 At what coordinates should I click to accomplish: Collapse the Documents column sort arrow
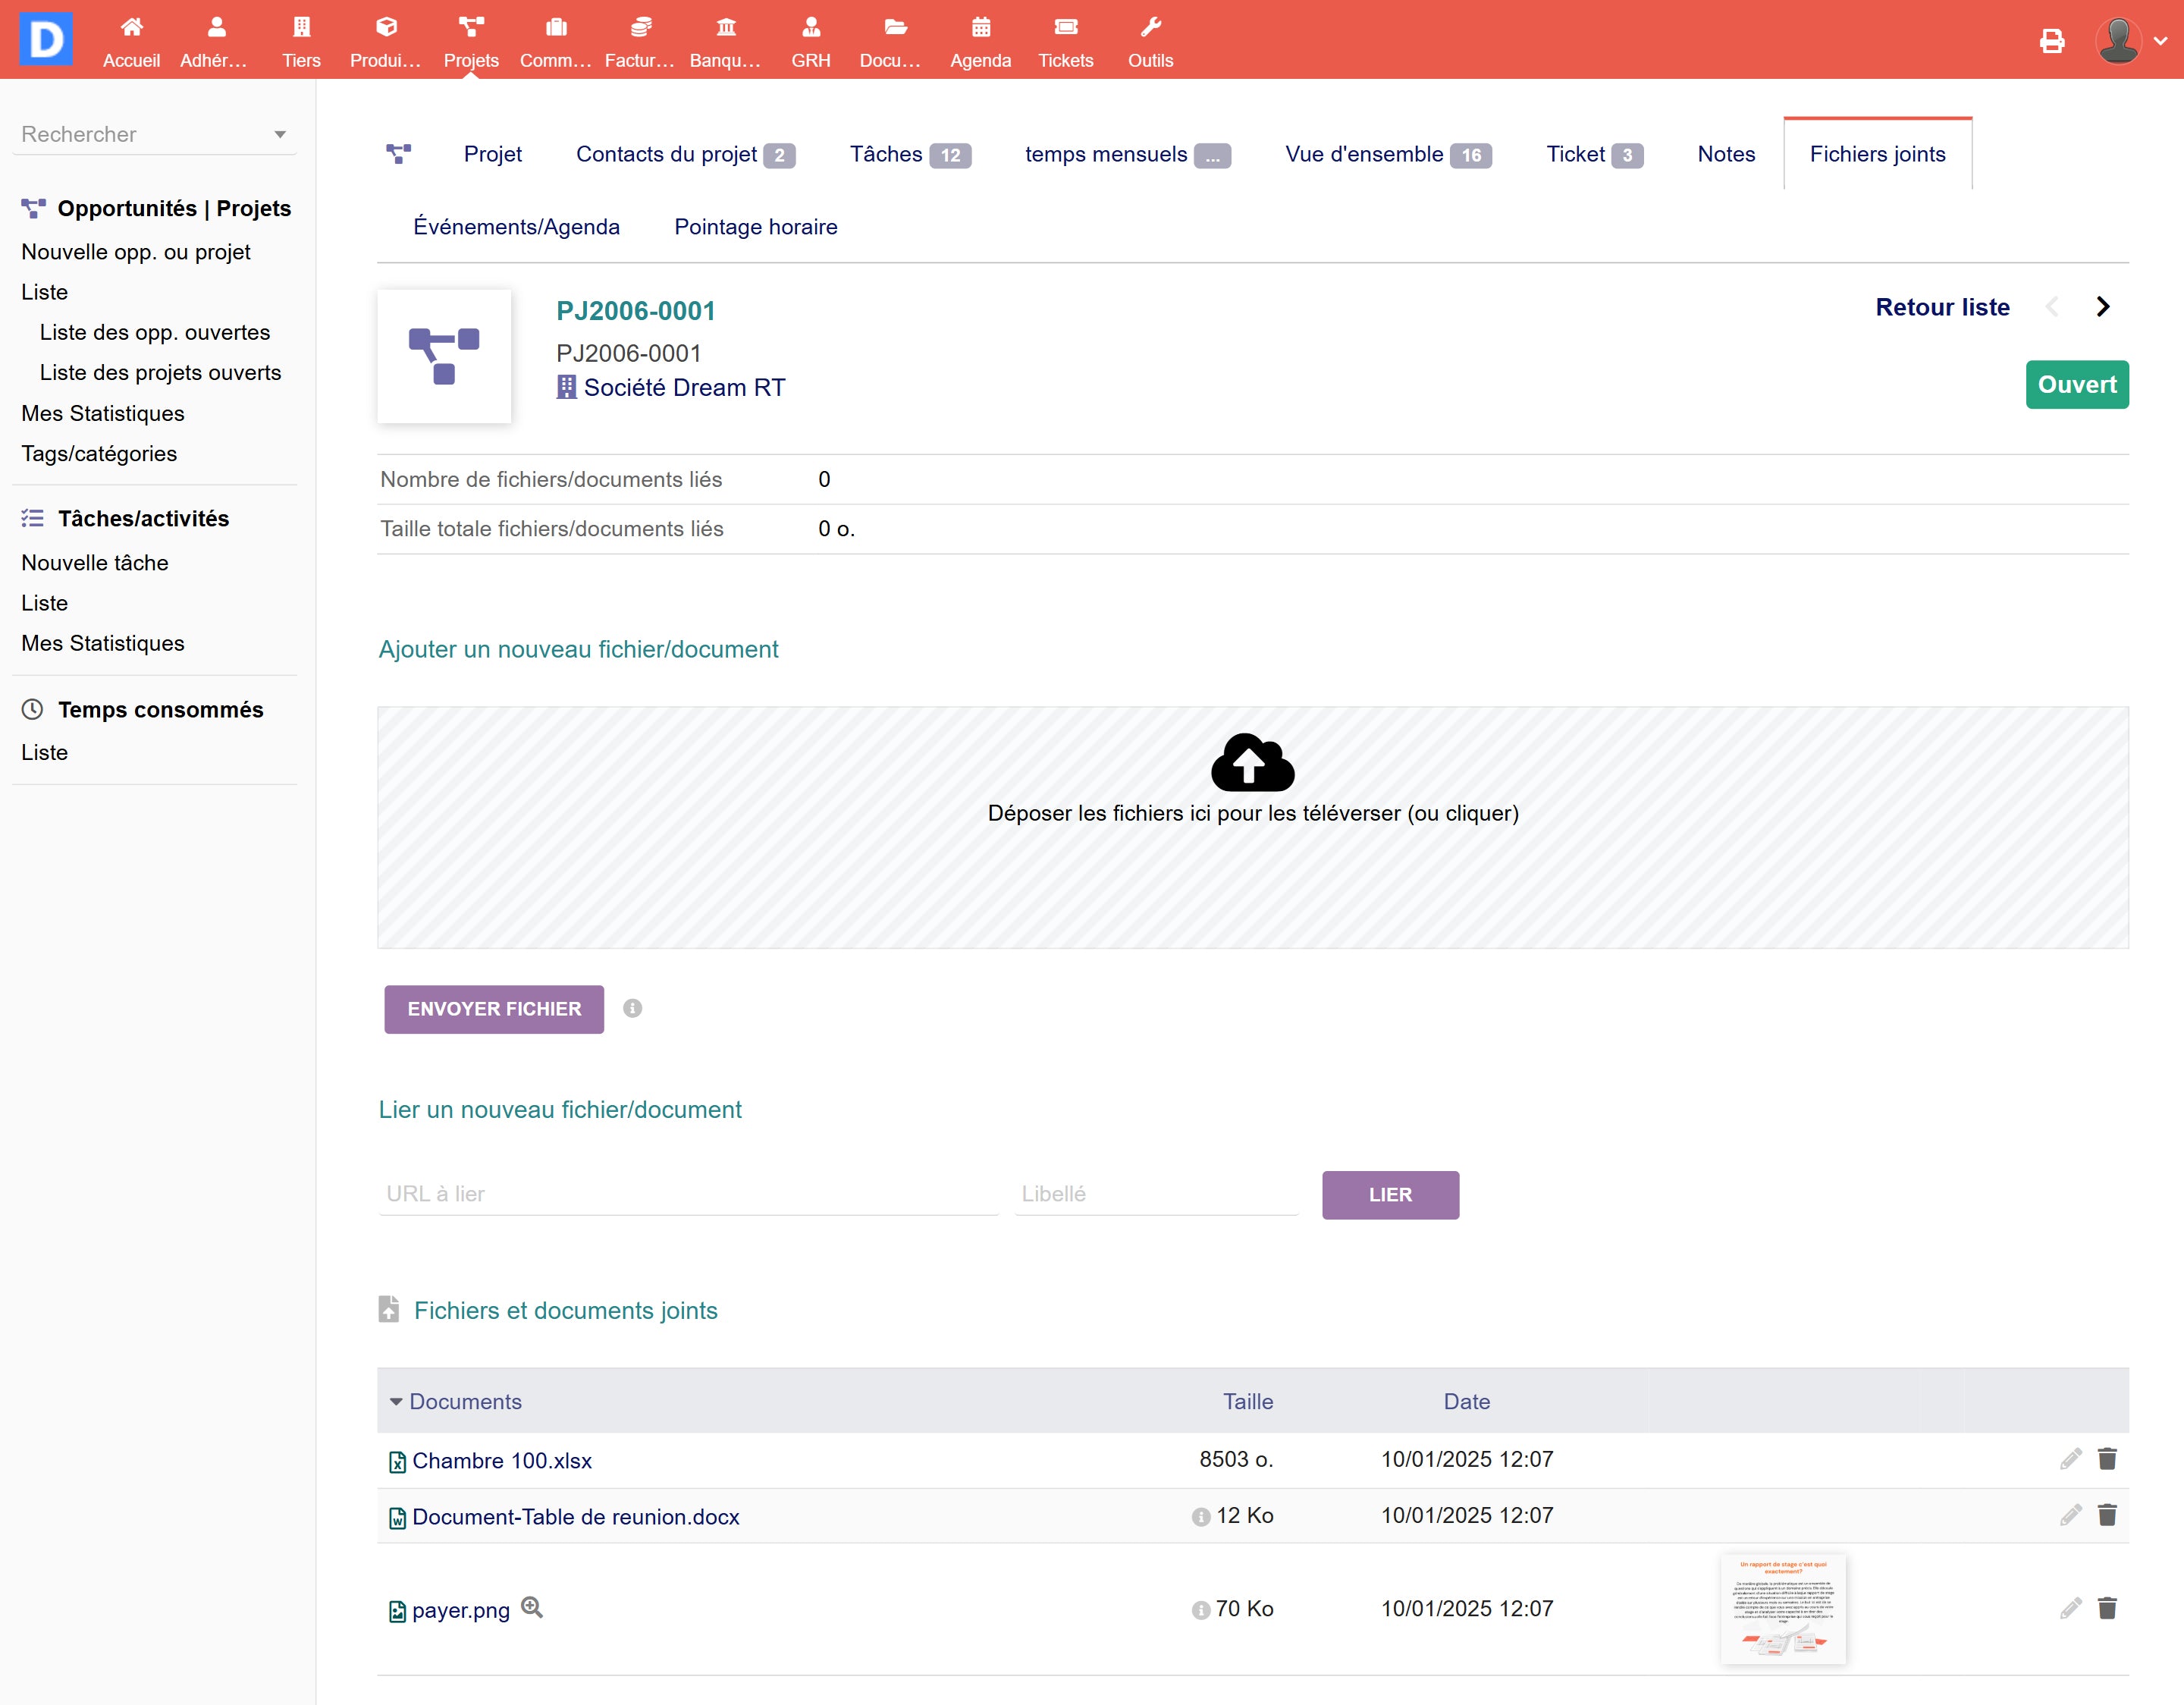tap(396, 1401)
